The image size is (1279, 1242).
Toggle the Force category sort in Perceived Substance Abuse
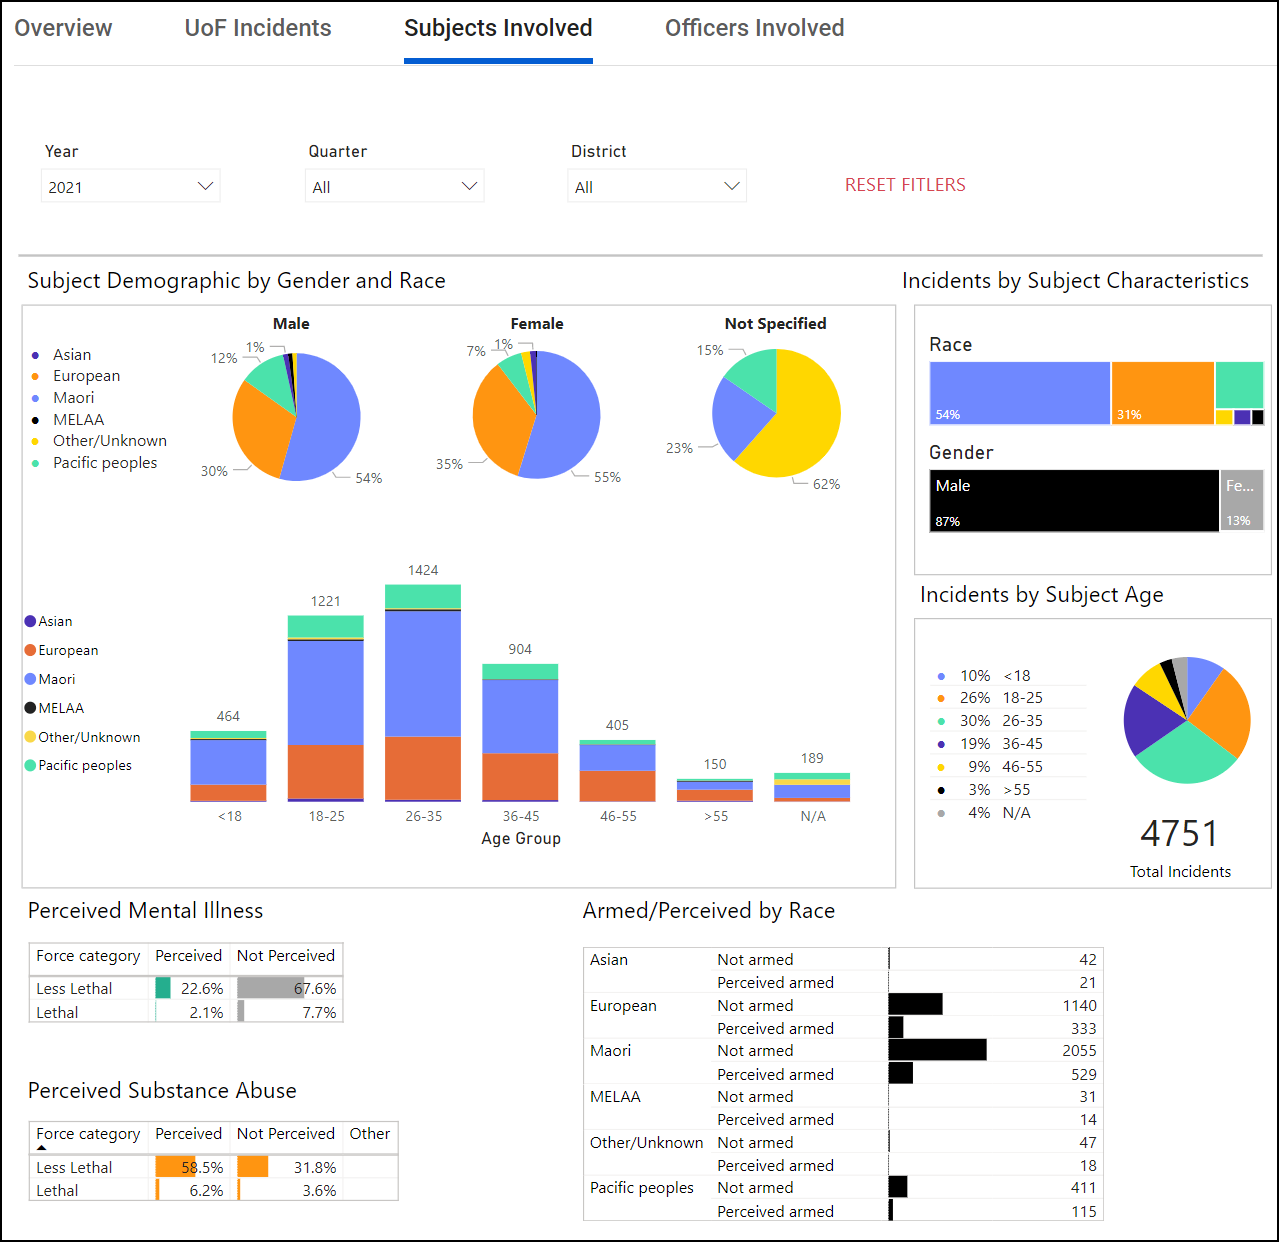tap(88, 1134)
